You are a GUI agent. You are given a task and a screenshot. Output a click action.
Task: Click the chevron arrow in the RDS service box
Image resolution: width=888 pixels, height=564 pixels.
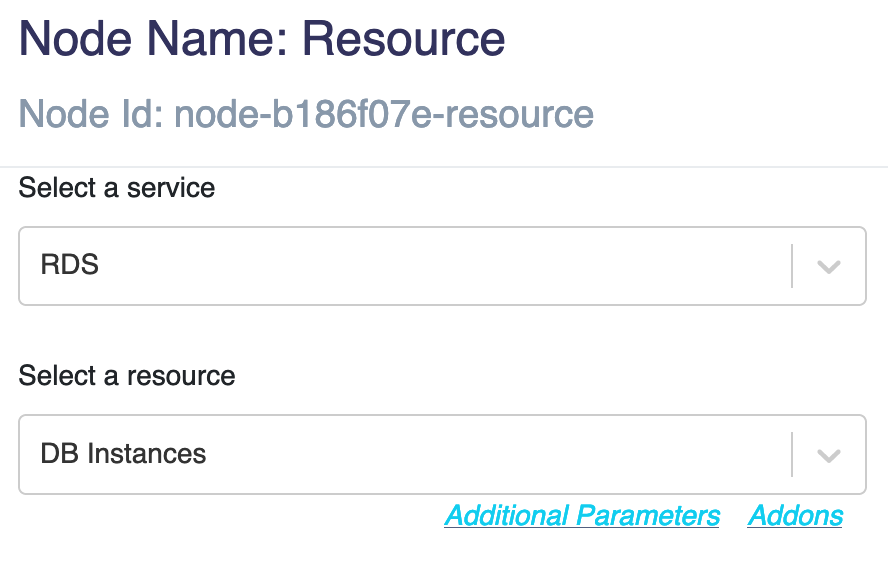[829, 266]
